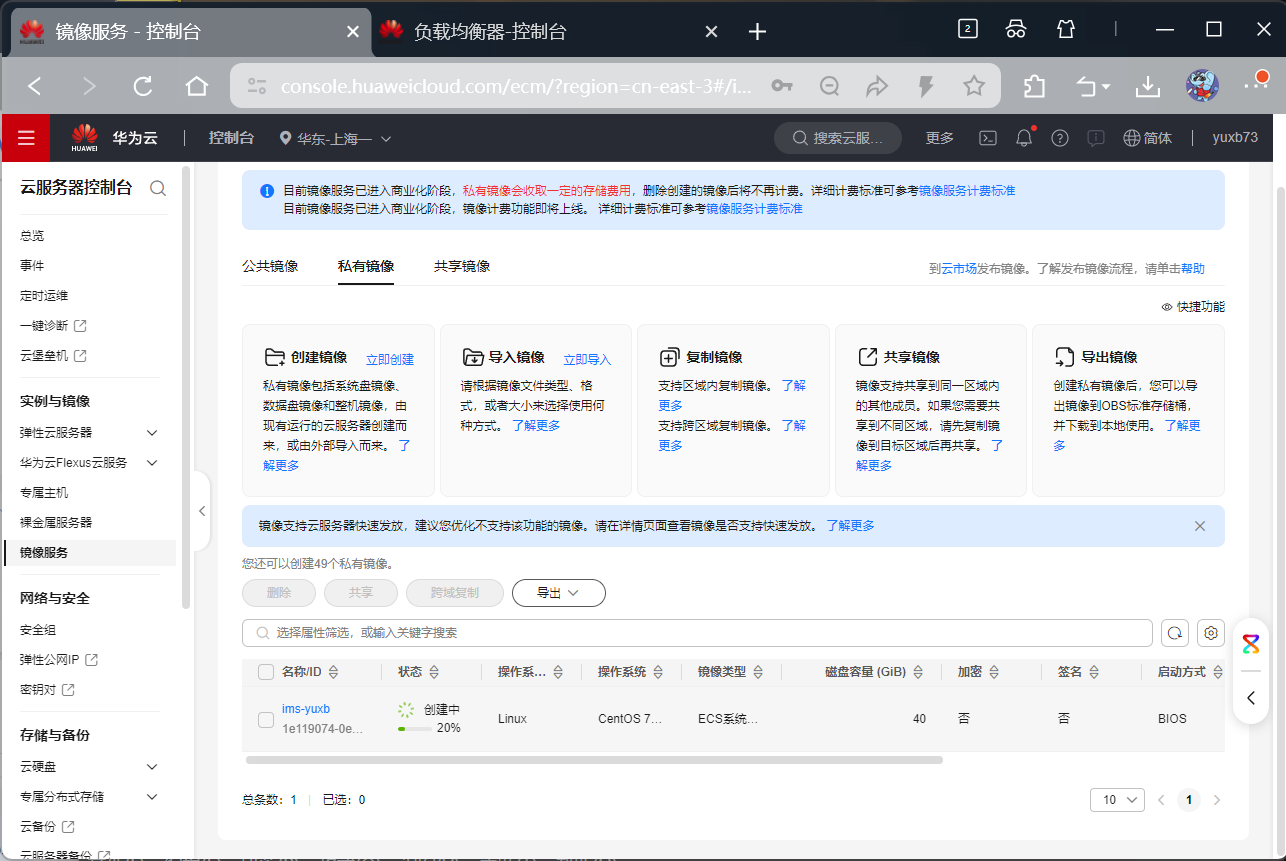Open 更多 in header
This screenshot has height=861, width=1286.
coord(940,138)
